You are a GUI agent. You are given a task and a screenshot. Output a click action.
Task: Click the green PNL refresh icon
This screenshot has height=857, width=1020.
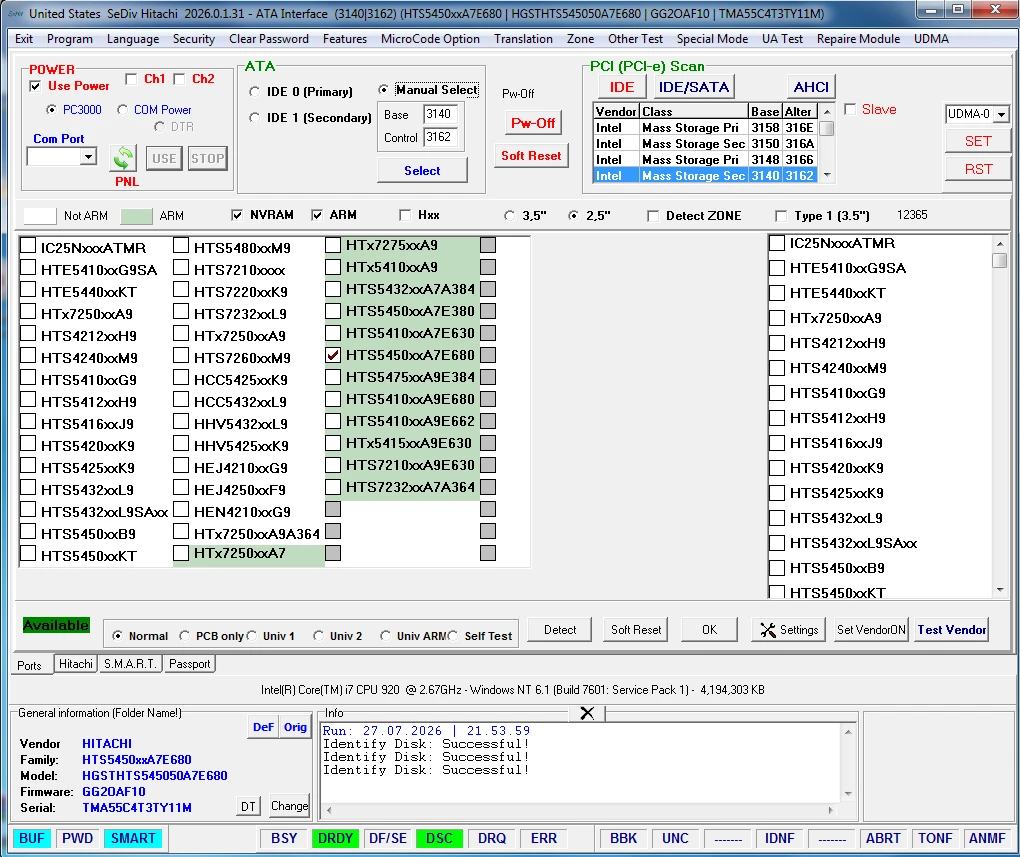tap(123, 157)
